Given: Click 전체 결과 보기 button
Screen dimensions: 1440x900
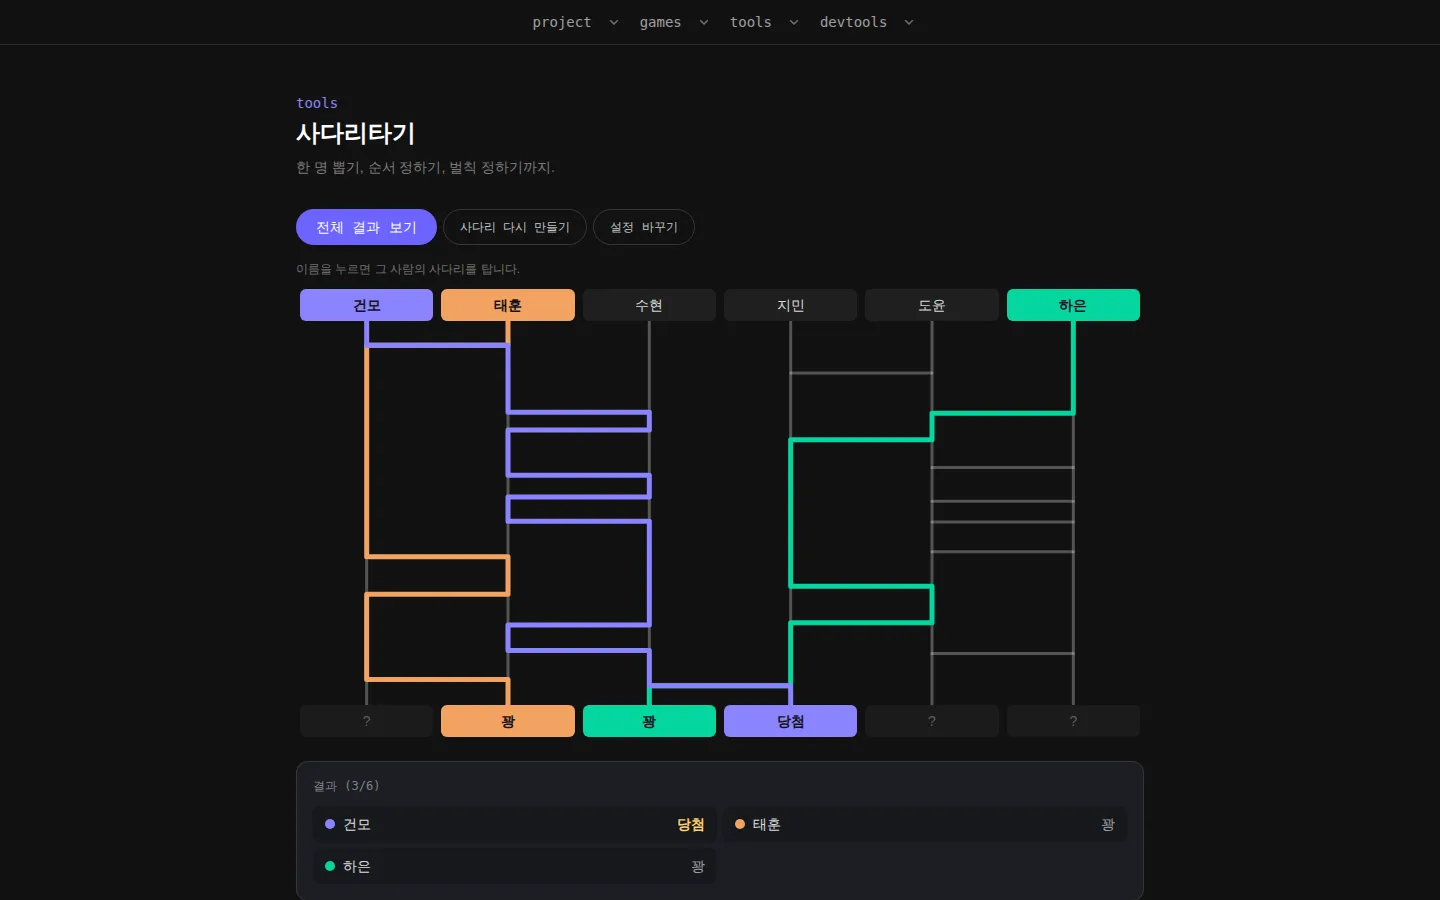Looking at the screenshot, I should (x=366, y=227).
